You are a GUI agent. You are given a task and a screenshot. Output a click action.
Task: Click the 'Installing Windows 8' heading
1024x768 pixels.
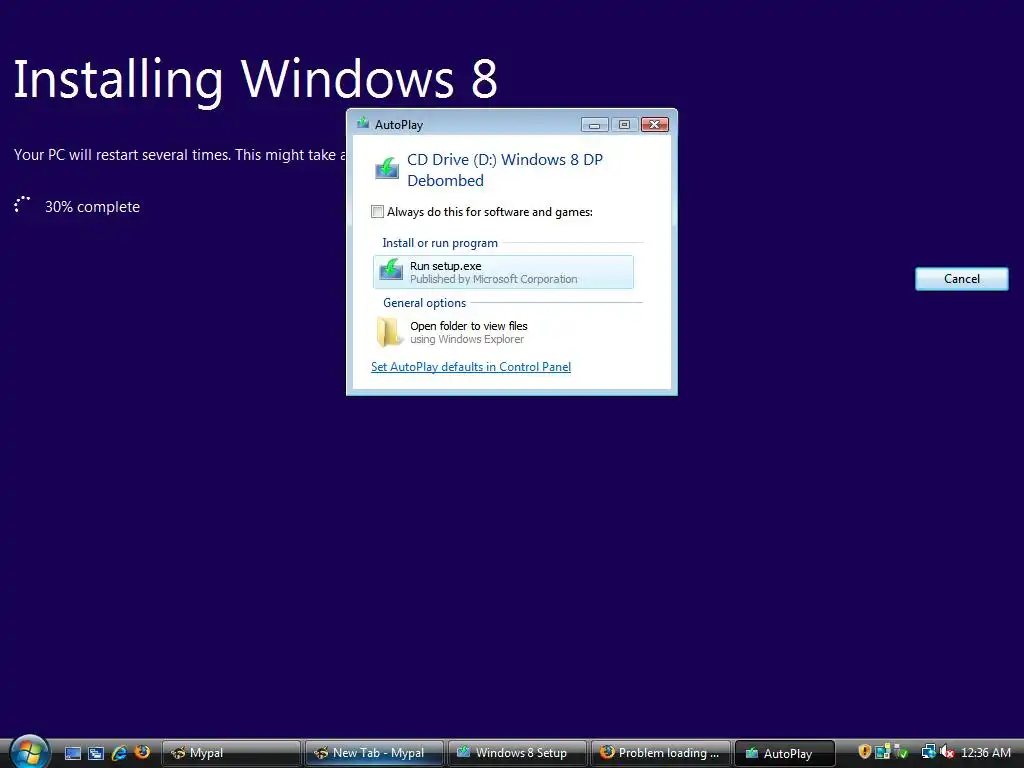(x=255, y=80)
